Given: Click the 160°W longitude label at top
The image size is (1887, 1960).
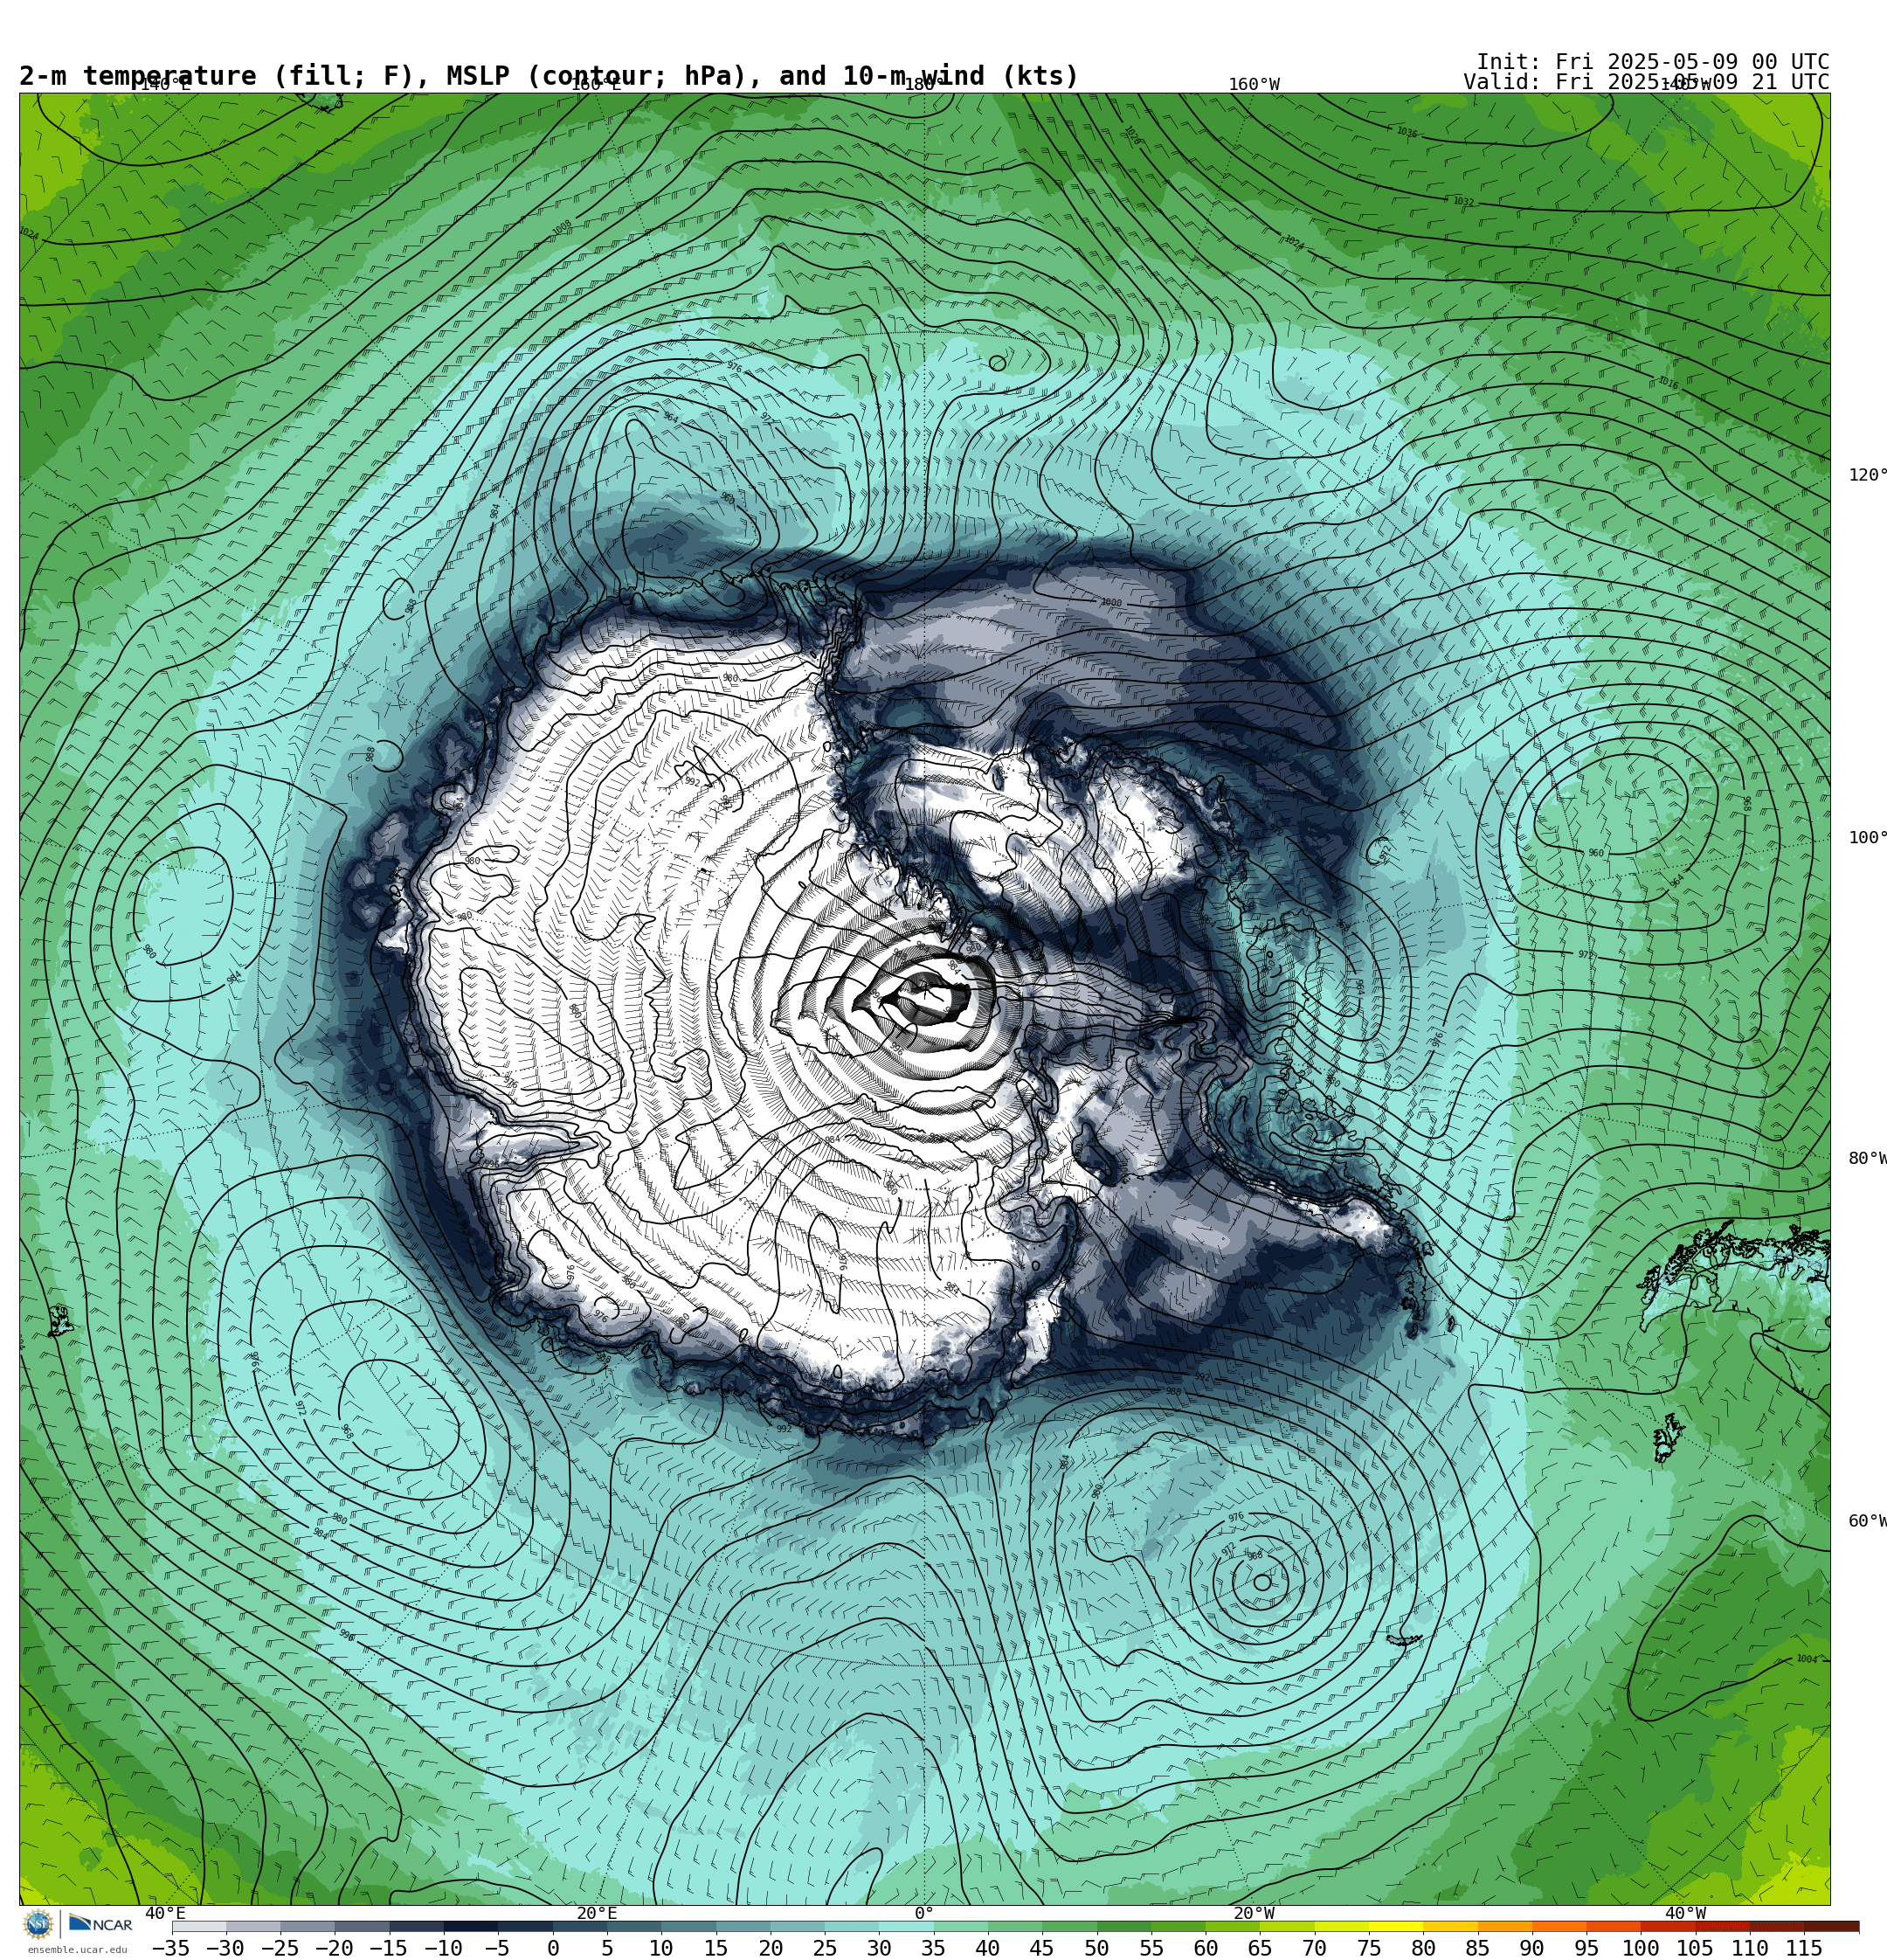Looking at the screenshot, I should (x=1254, y=85).
